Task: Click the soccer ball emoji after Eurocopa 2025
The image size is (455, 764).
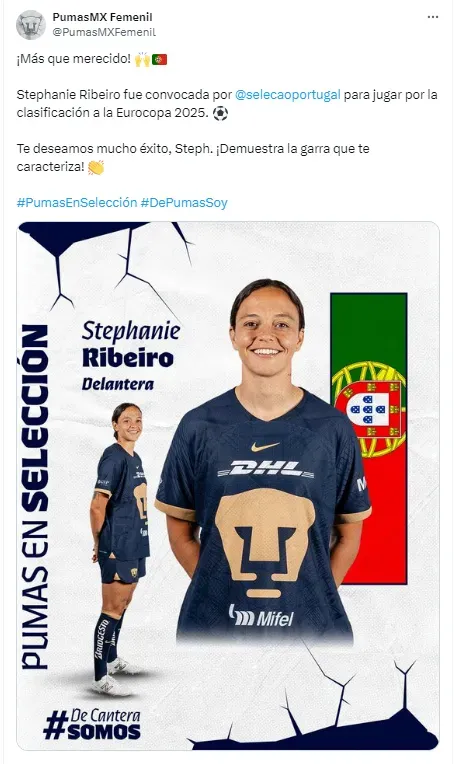Action: point(220,113)
